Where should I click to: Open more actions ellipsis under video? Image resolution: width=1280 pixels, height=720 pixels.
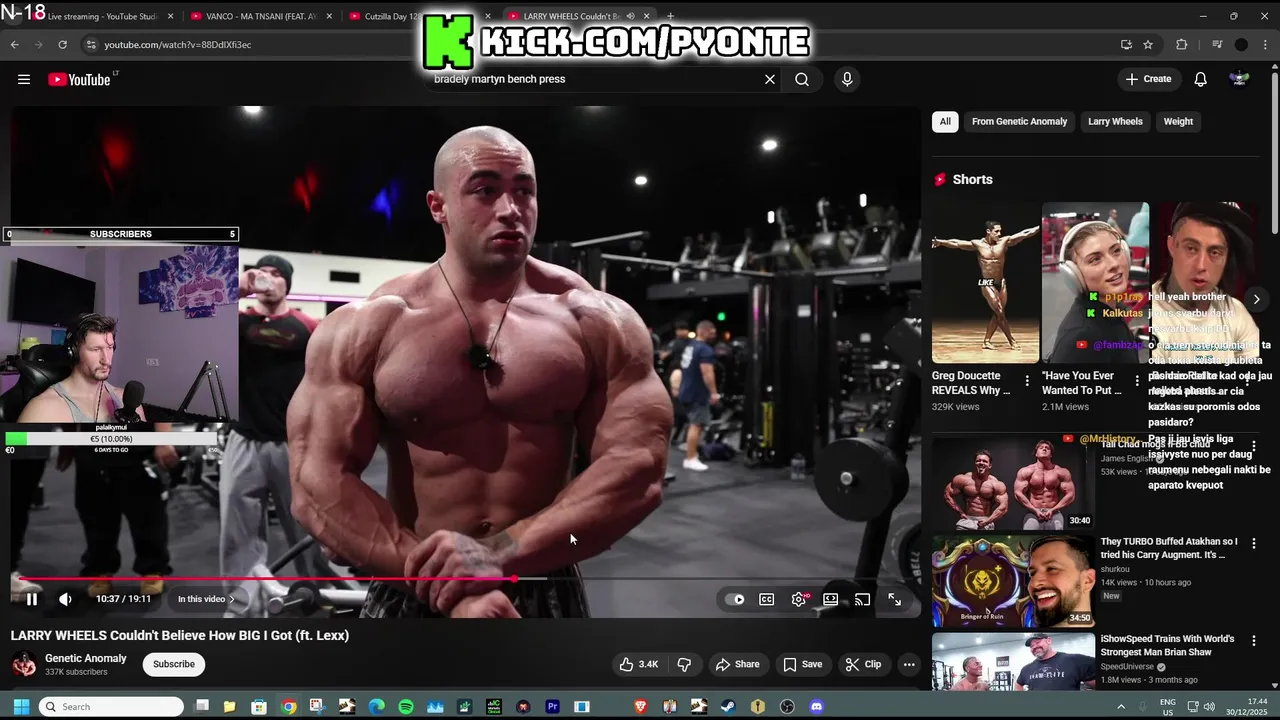(x=909, y=664)
